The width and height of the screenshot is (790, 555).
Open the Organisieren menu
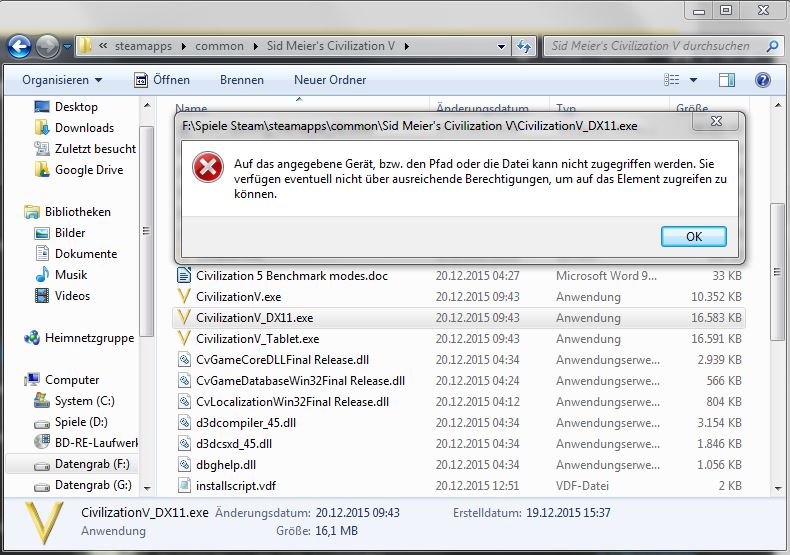(x=62, y=80)
